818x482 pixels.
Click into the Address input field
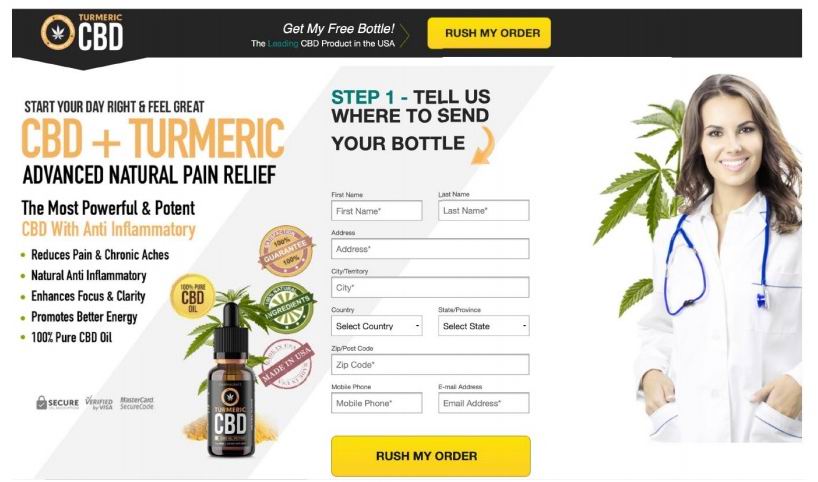pyautogui.click(x=430, y=249)
